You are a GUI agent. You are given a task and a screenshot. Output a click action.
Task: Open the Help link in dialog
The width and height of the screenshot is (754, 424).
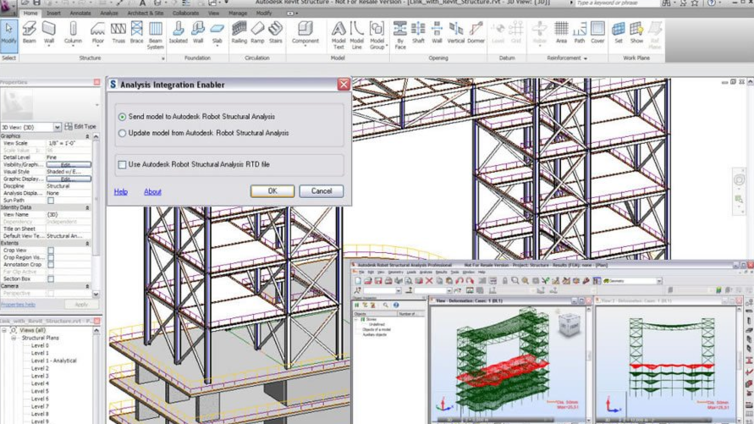click(x=121, y=191)
